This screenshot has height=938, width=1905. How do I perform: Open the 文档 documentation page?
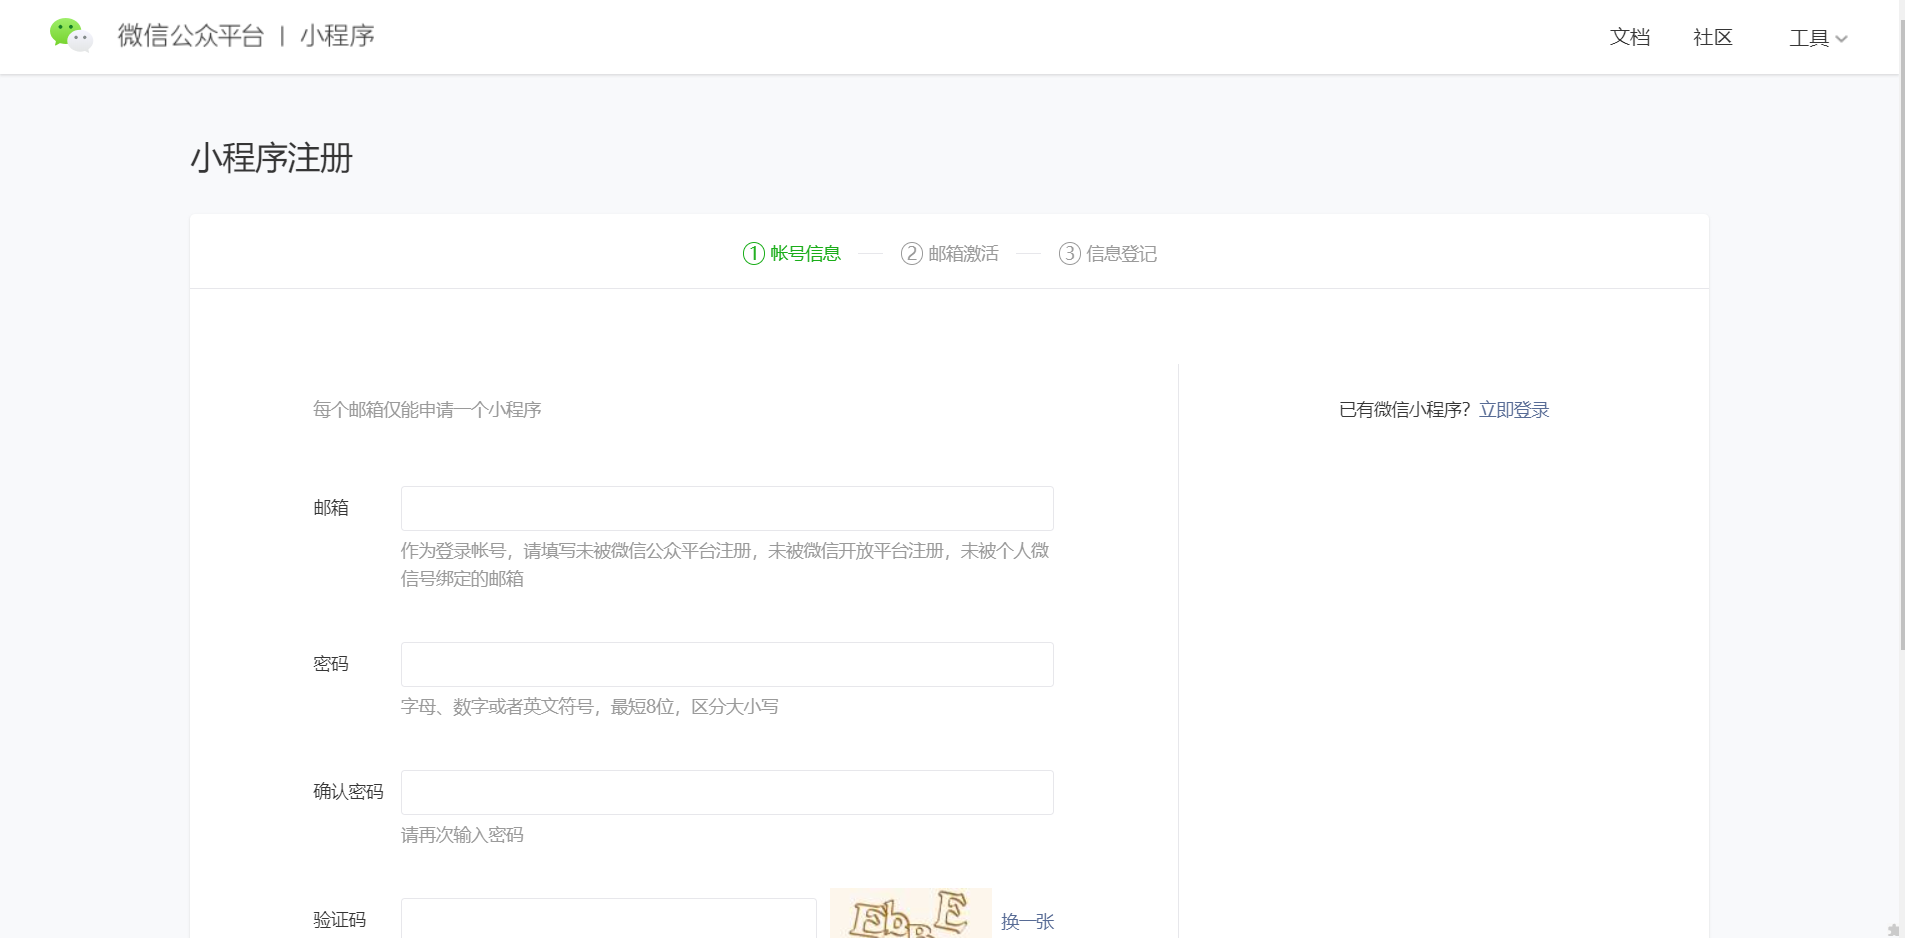(1629, 37)
